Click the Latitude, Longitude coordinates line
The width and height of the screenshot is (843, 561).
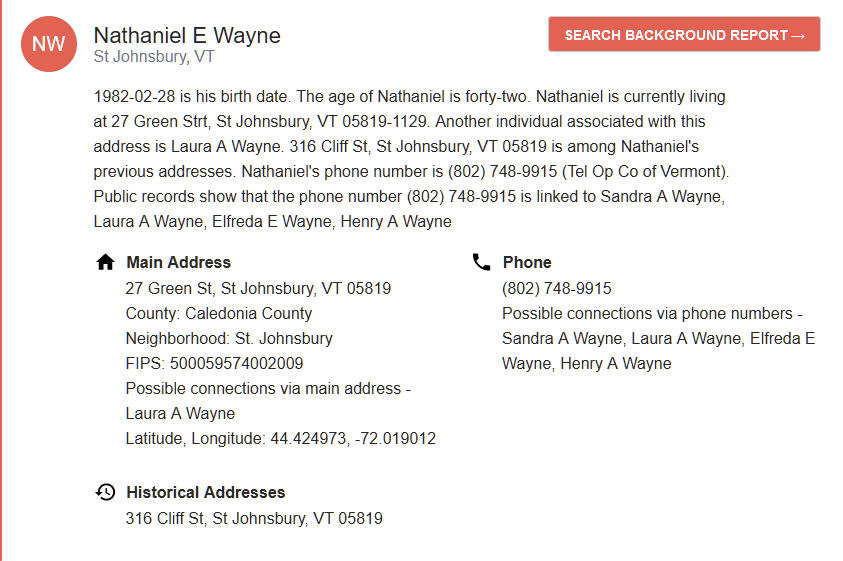tap(280, 438)
